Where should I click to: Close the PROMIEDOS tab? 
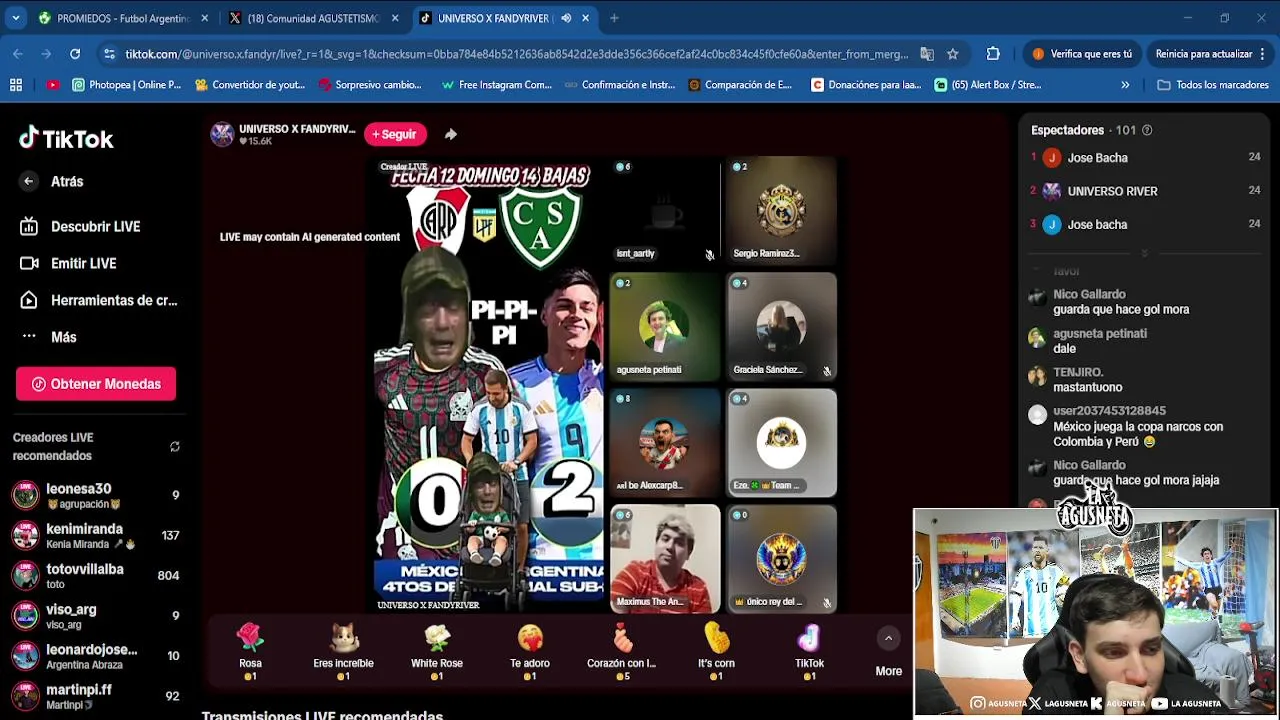[205, 18]
